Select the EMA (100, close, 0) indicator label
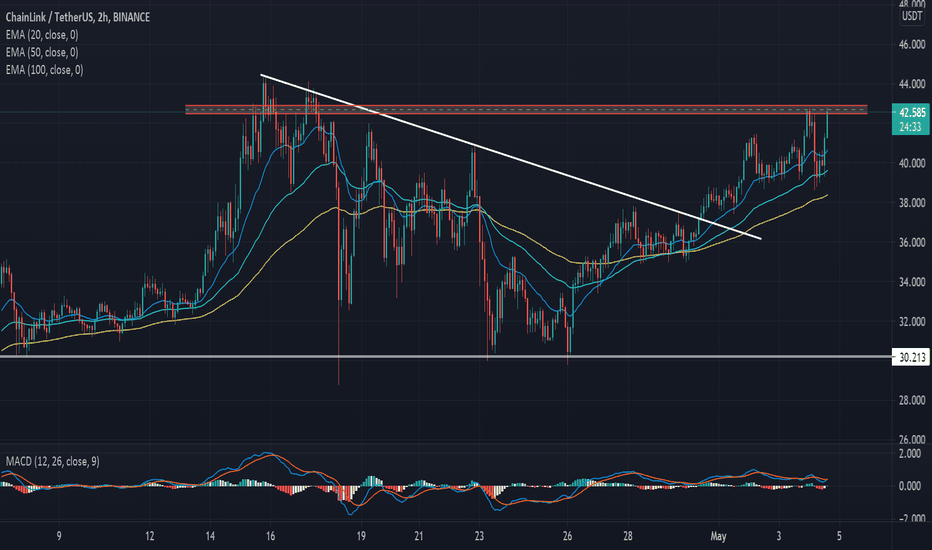This screenshot has width=932, height=550. coord(45,70)
